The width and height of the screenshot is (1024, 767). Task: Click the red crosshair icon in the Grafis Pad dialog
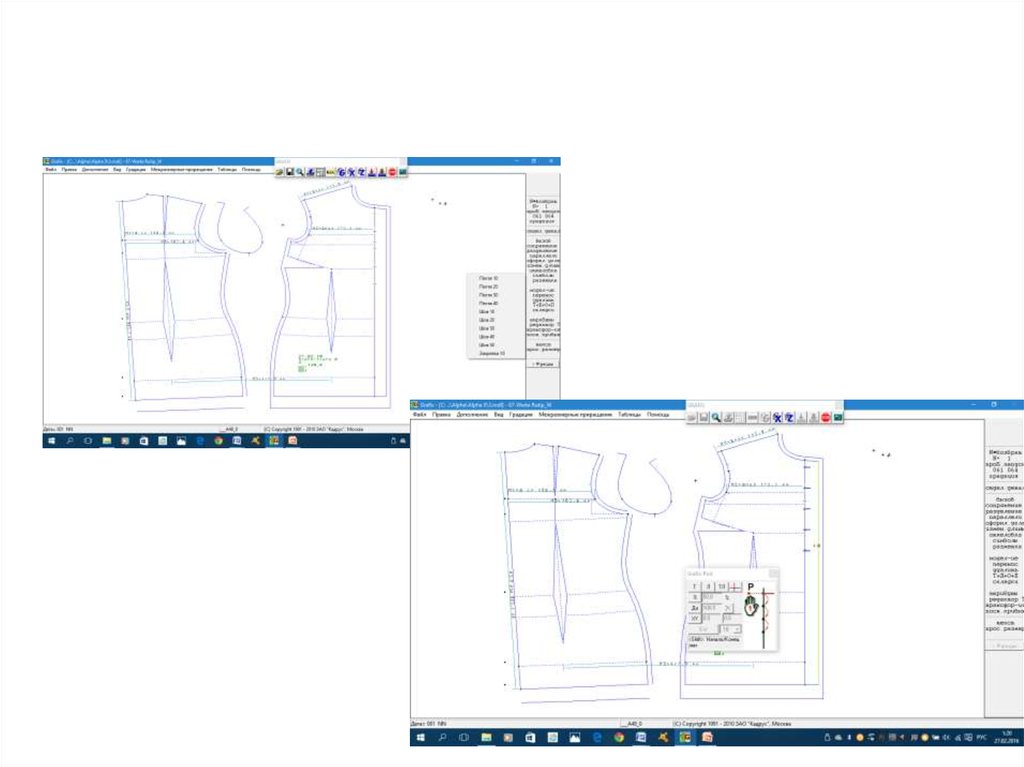735,587
